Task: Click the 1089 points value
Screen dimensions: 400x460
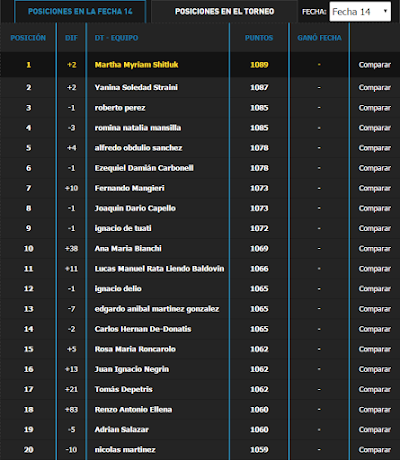Action: click(259, 65)
